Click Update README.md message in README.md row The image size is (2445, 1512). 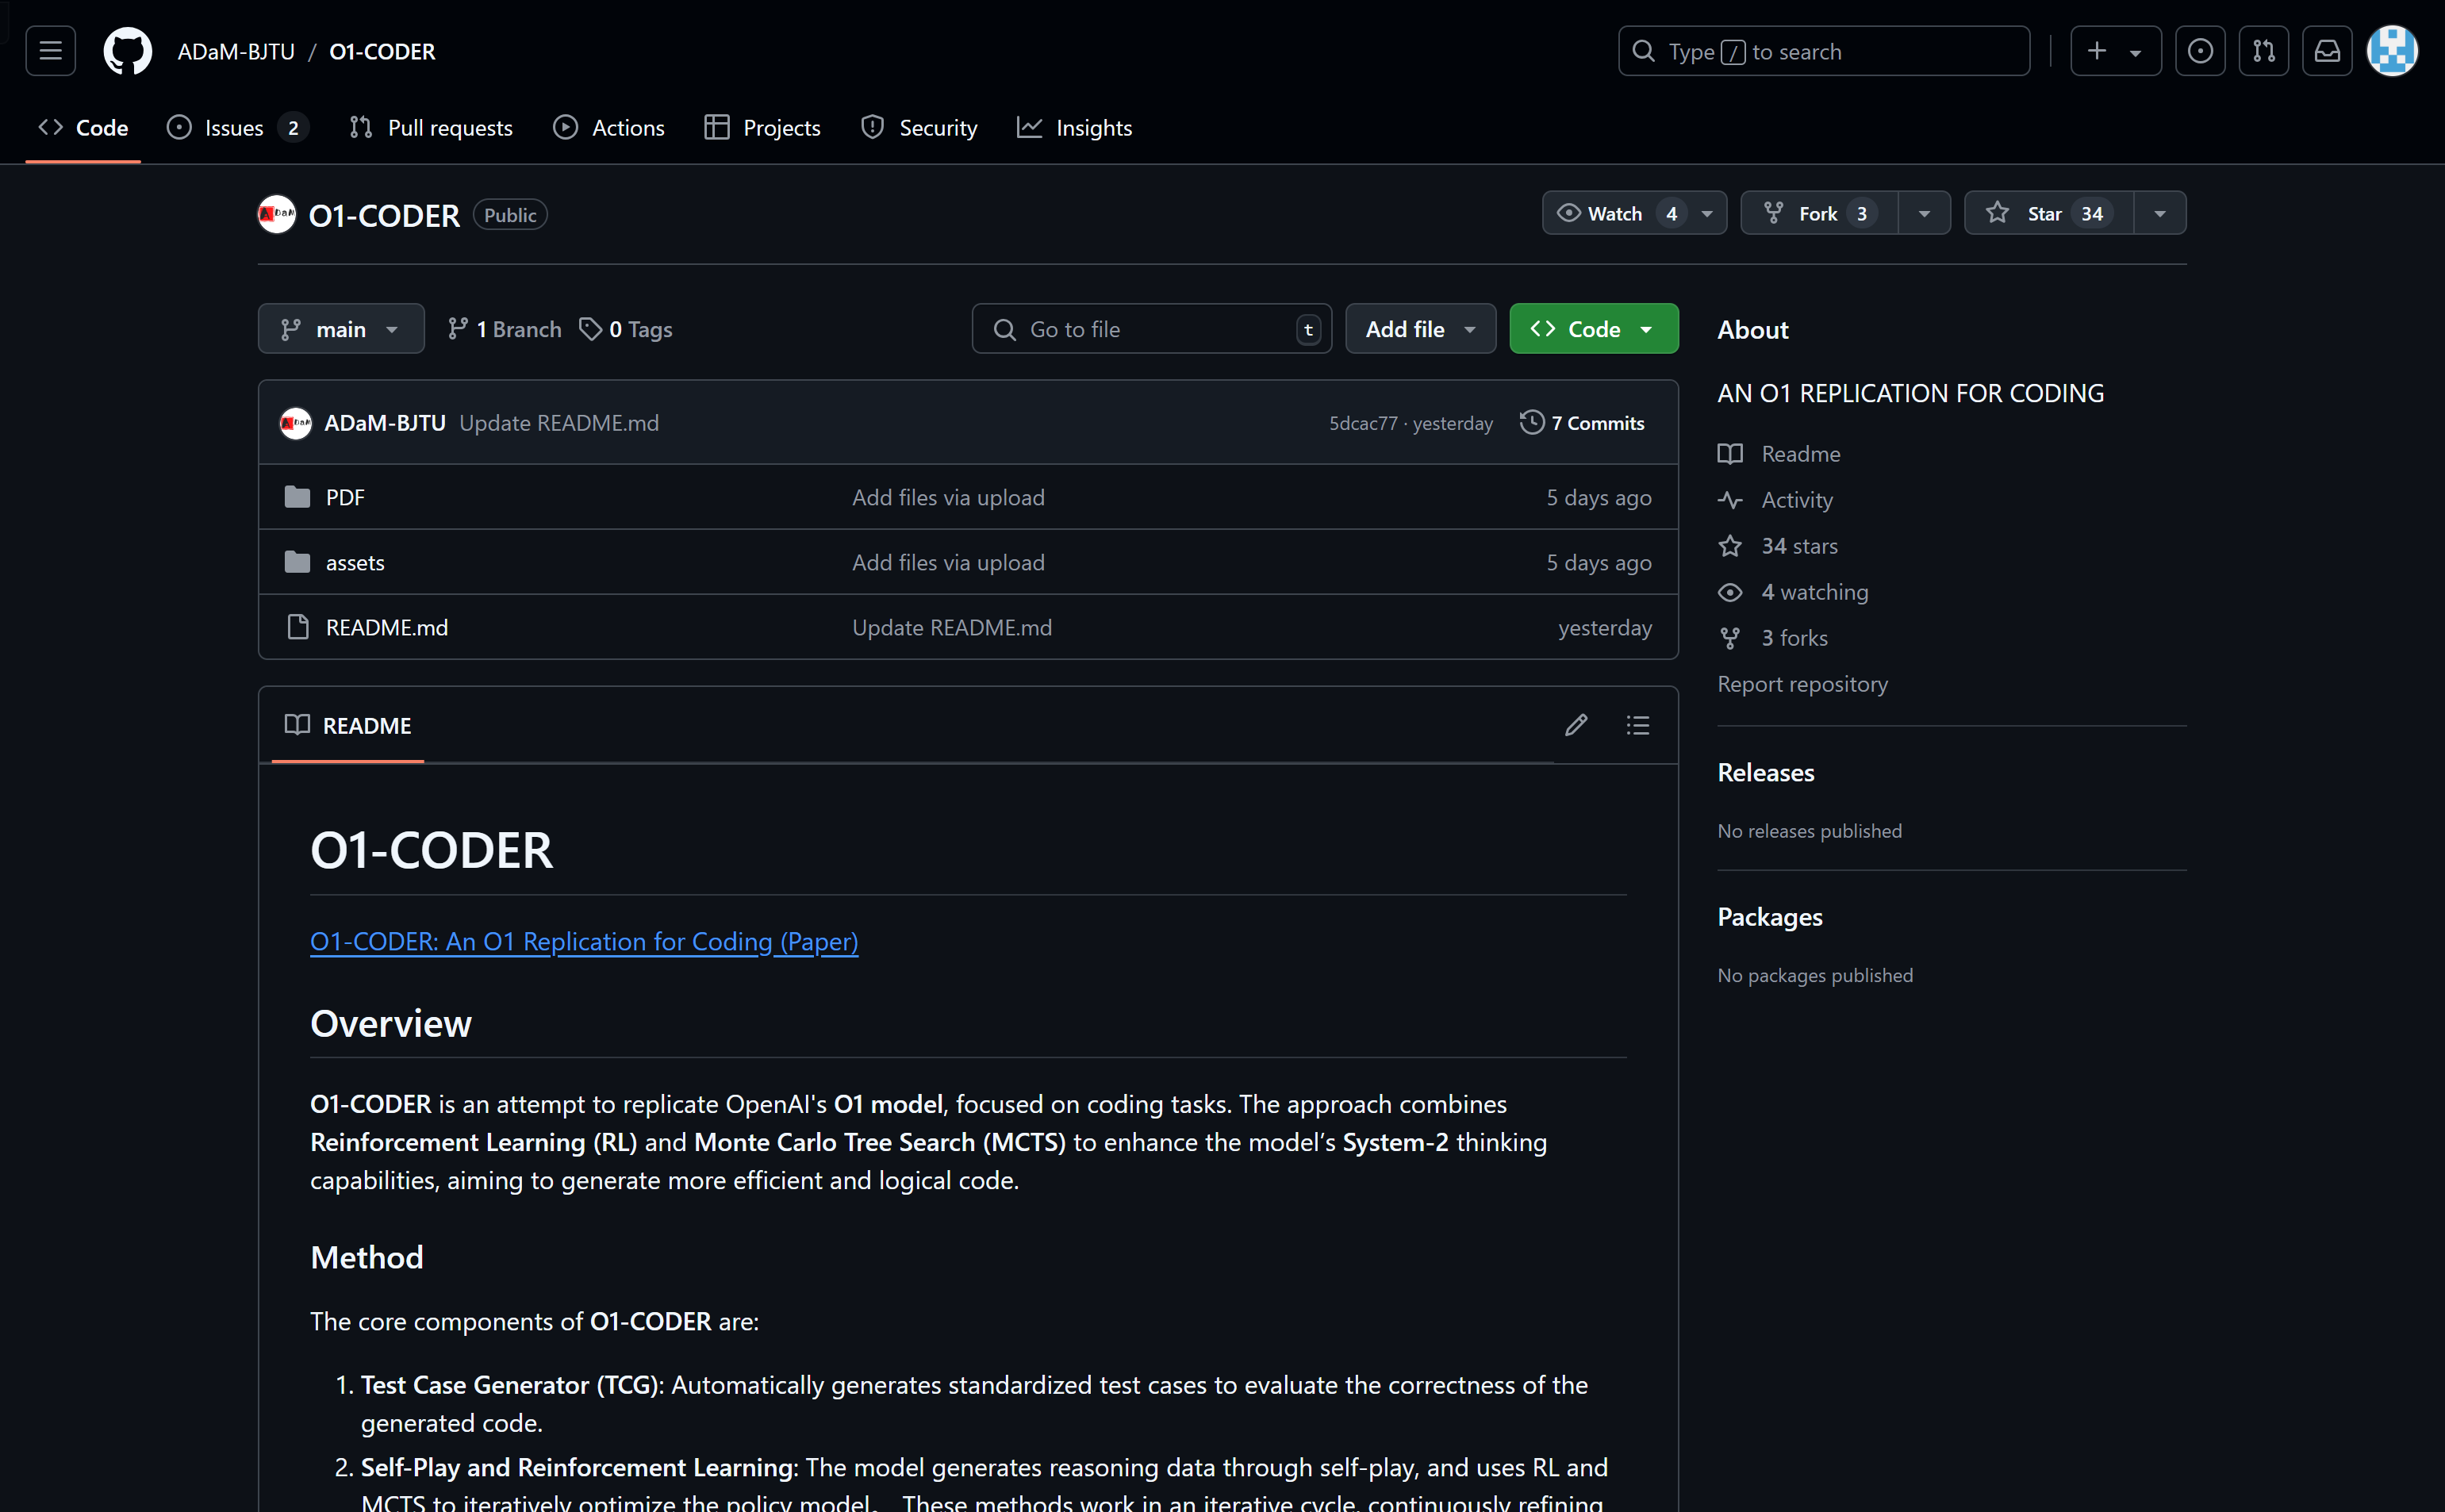(x=951, y=627)
